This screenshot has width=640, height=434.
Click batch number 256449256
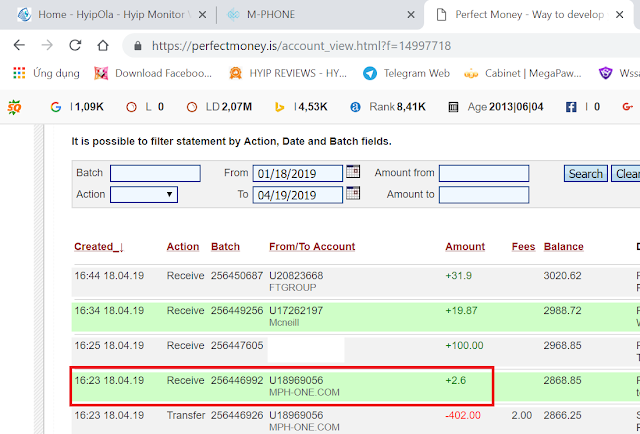pos(237,311)
